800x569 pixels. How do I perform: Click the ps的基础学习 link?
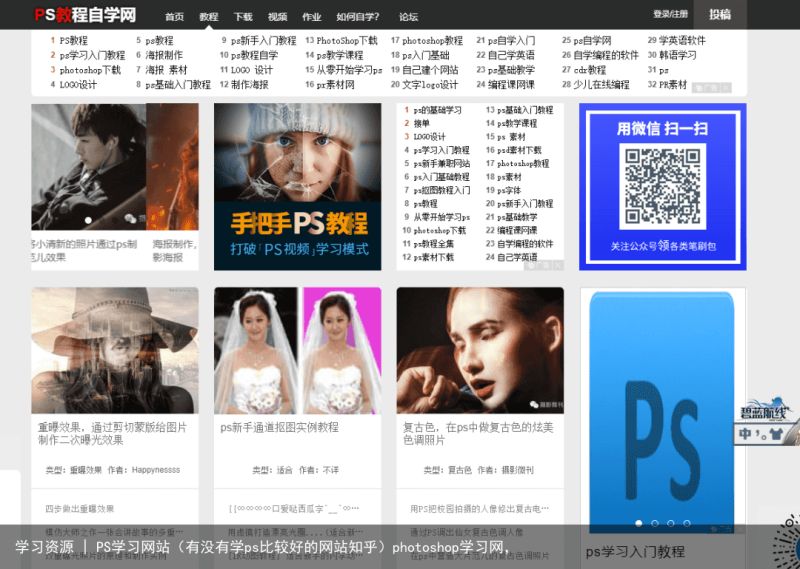point(437,110)
